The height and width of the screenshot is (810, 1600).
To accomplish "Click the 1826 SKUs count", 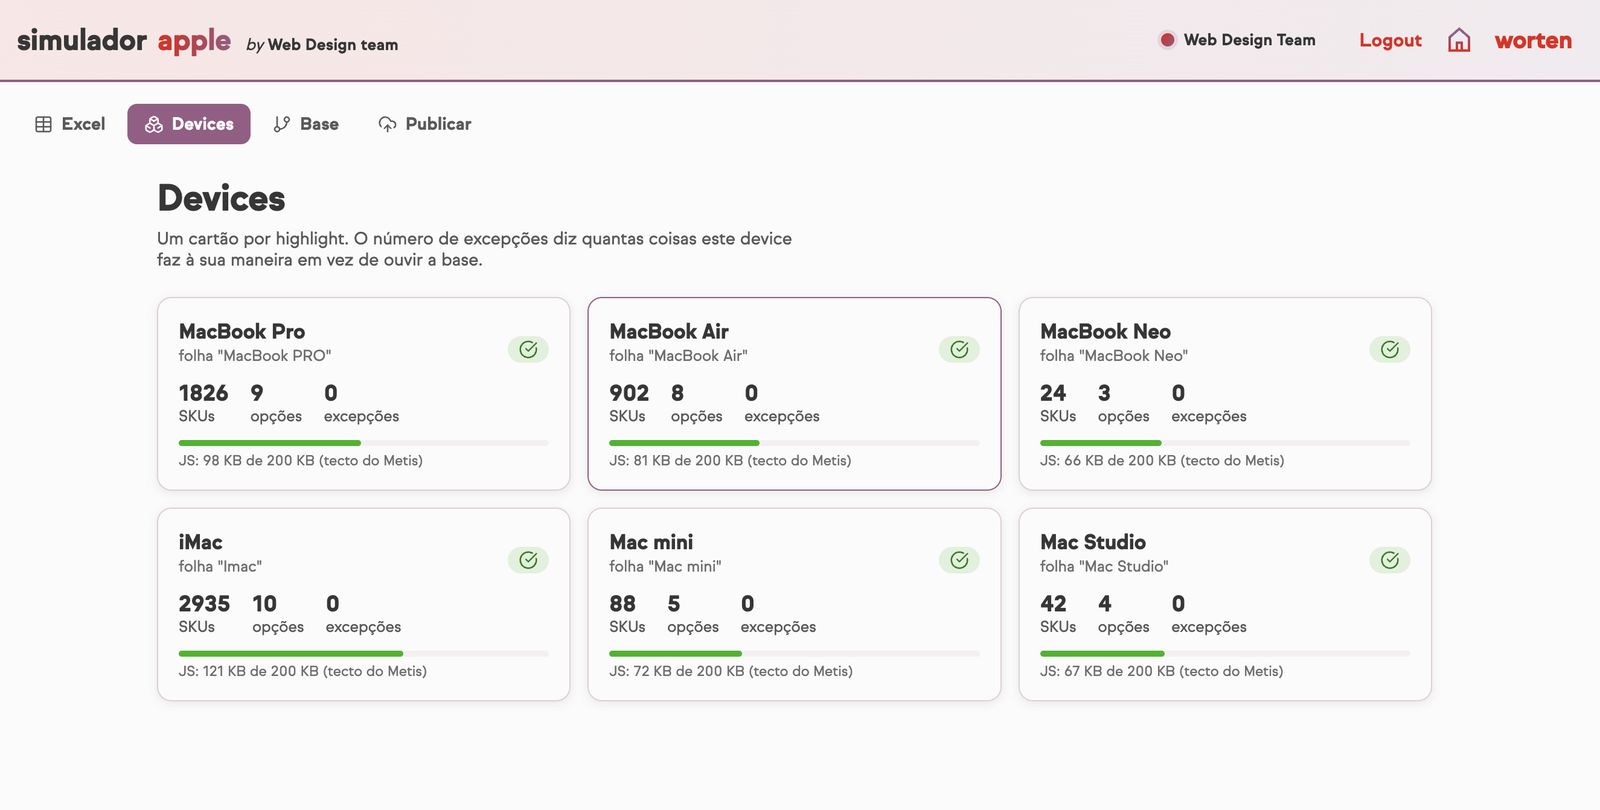I will (x=203, y=393).
